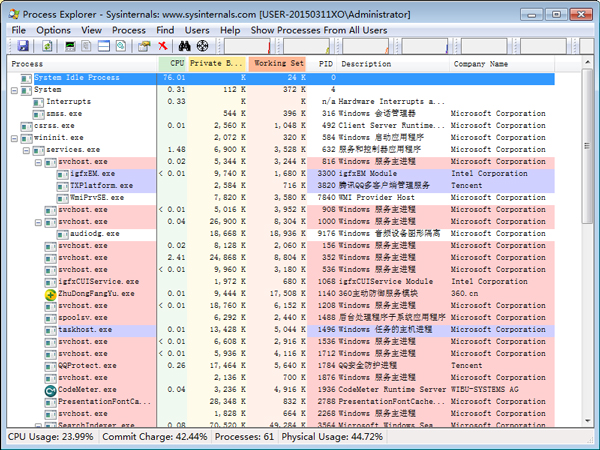Sort by the Private Bytes column header
This screenshot has height=450, width=600.
click(x=217, y=64)
